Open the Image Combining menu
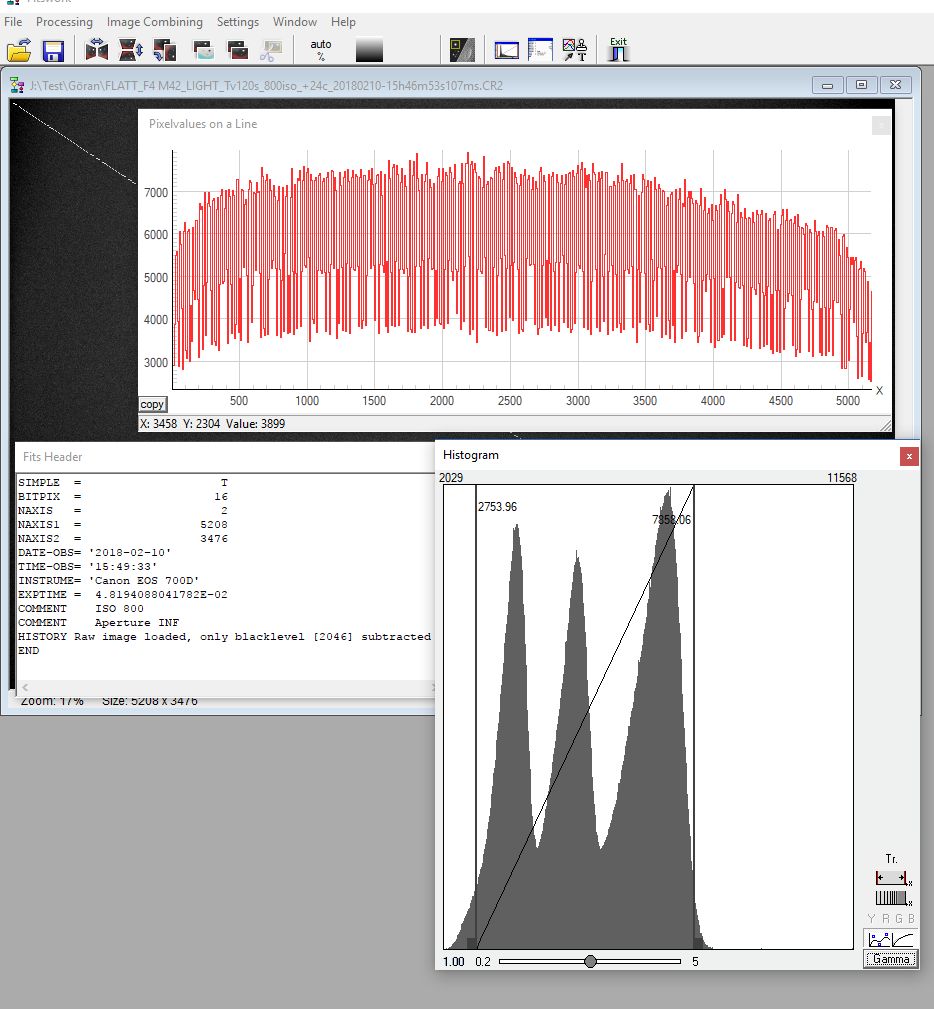The image size is (934, 1009). tap(154, 22)
